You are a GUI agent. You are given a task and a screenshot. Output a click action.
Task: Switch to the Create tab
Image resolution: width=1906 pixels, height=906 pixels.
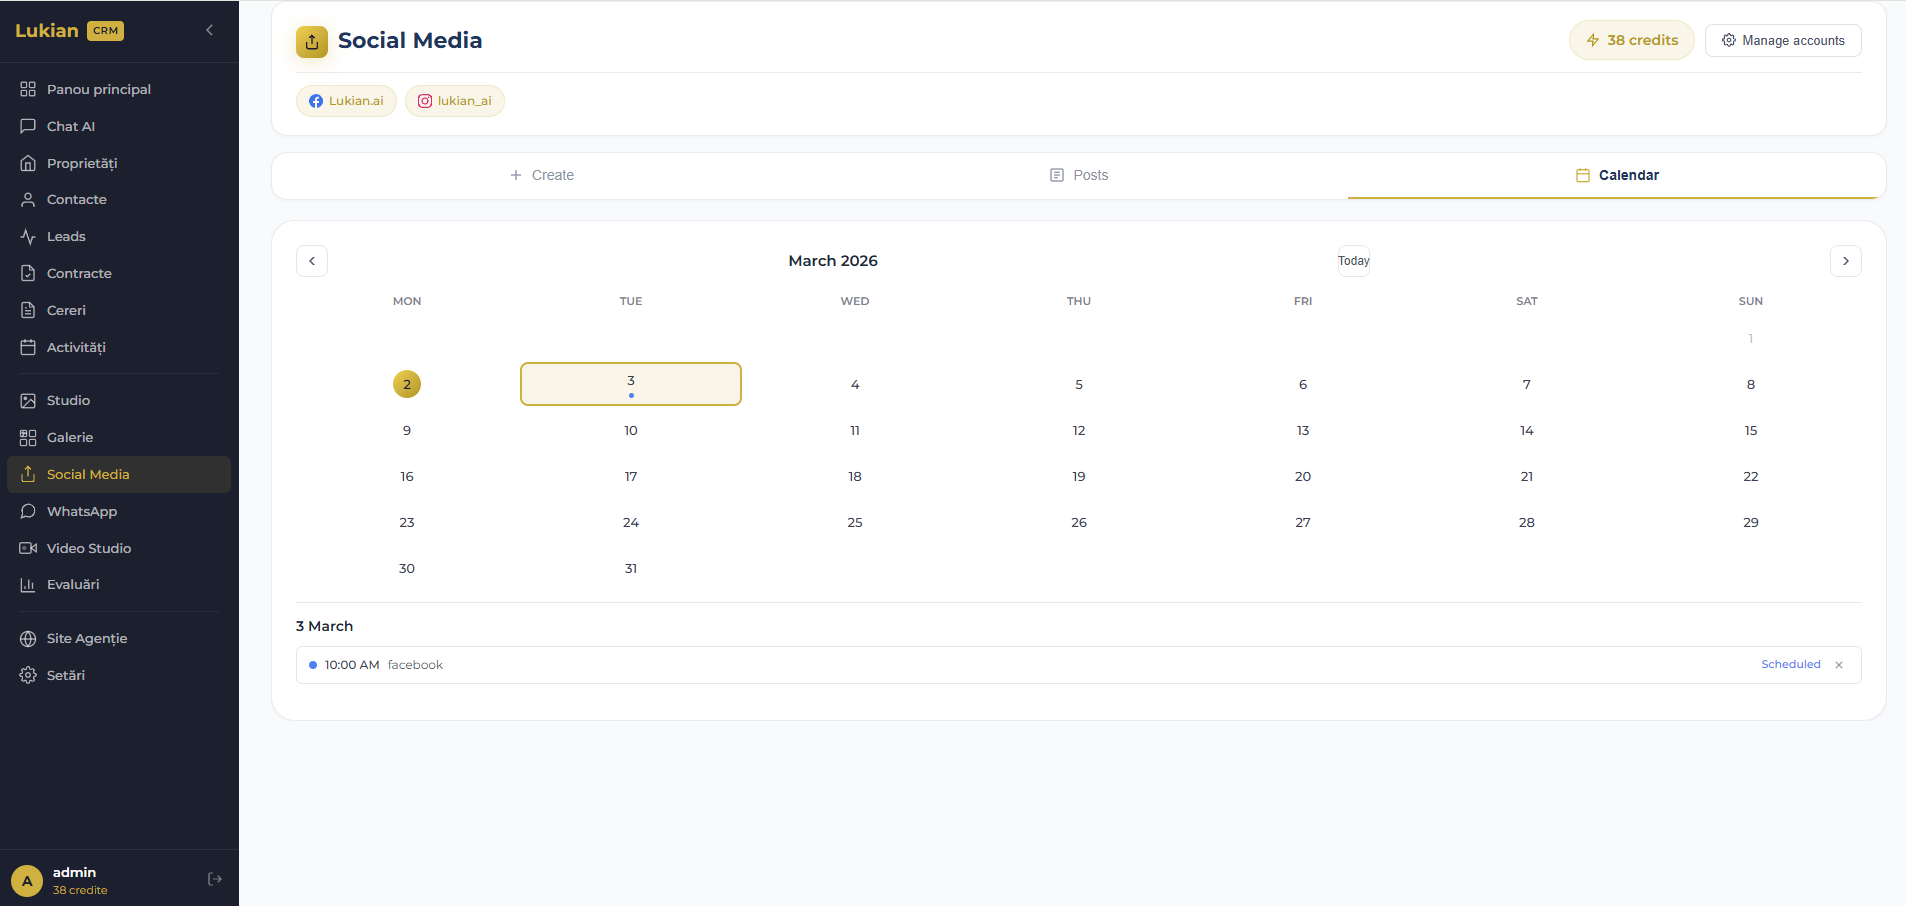(542, 175)
